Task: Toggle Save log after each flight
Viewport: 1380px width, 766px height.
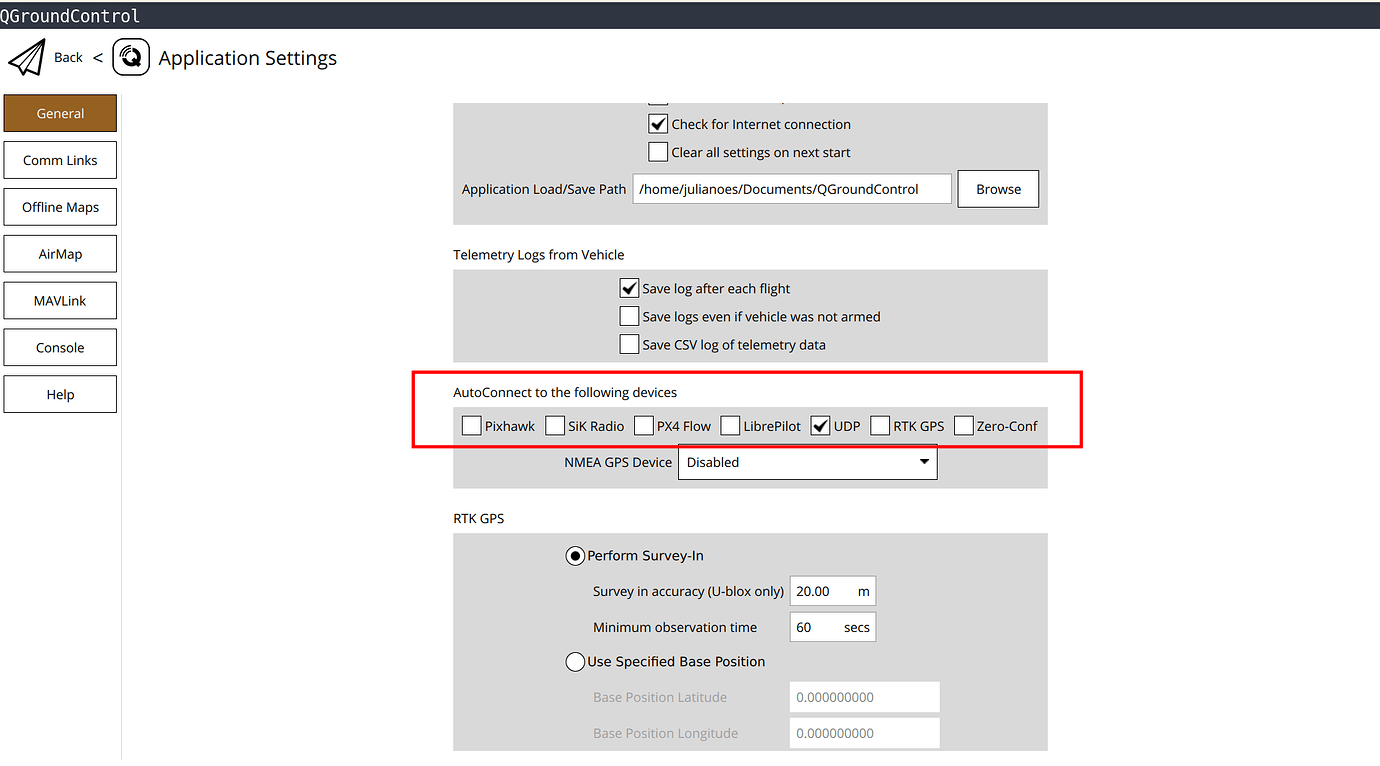Action: click(629, 289)
